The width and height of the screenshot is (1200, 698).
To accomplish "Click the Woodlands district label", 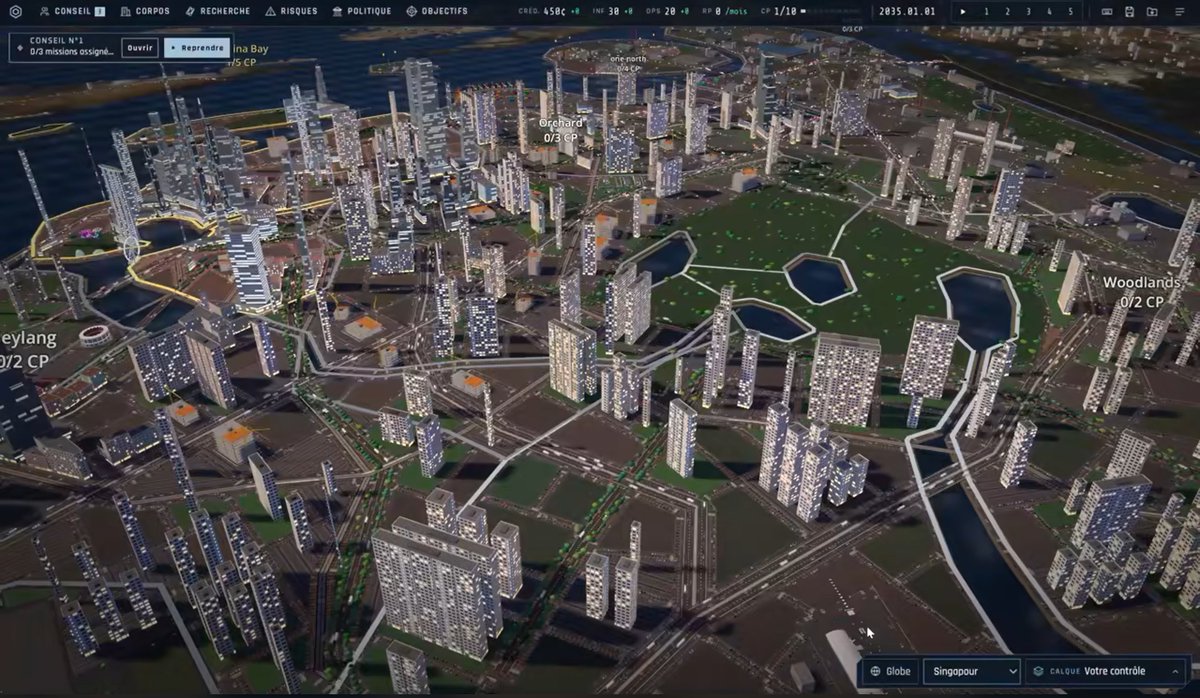I will (x=1140, y=283).
